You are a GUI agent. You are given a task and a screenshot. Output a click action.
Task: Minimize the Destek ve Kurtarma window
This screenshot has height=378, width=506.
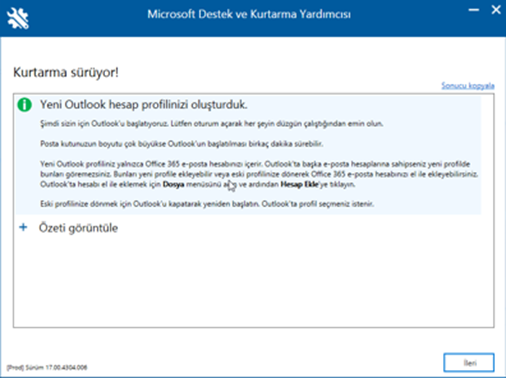coord(473,10)
